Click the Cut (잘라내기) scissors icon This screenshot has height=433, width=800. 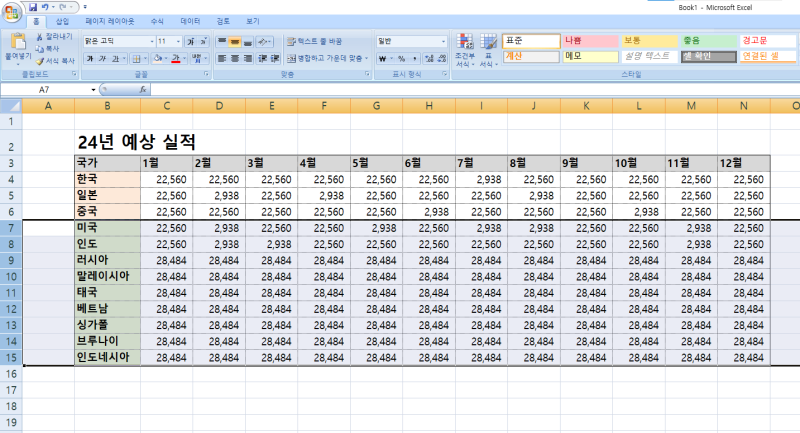(40, 37)
